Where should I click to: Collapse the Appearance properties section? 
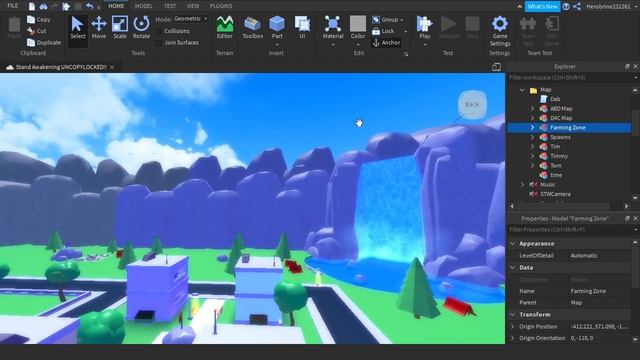[513, 243]
